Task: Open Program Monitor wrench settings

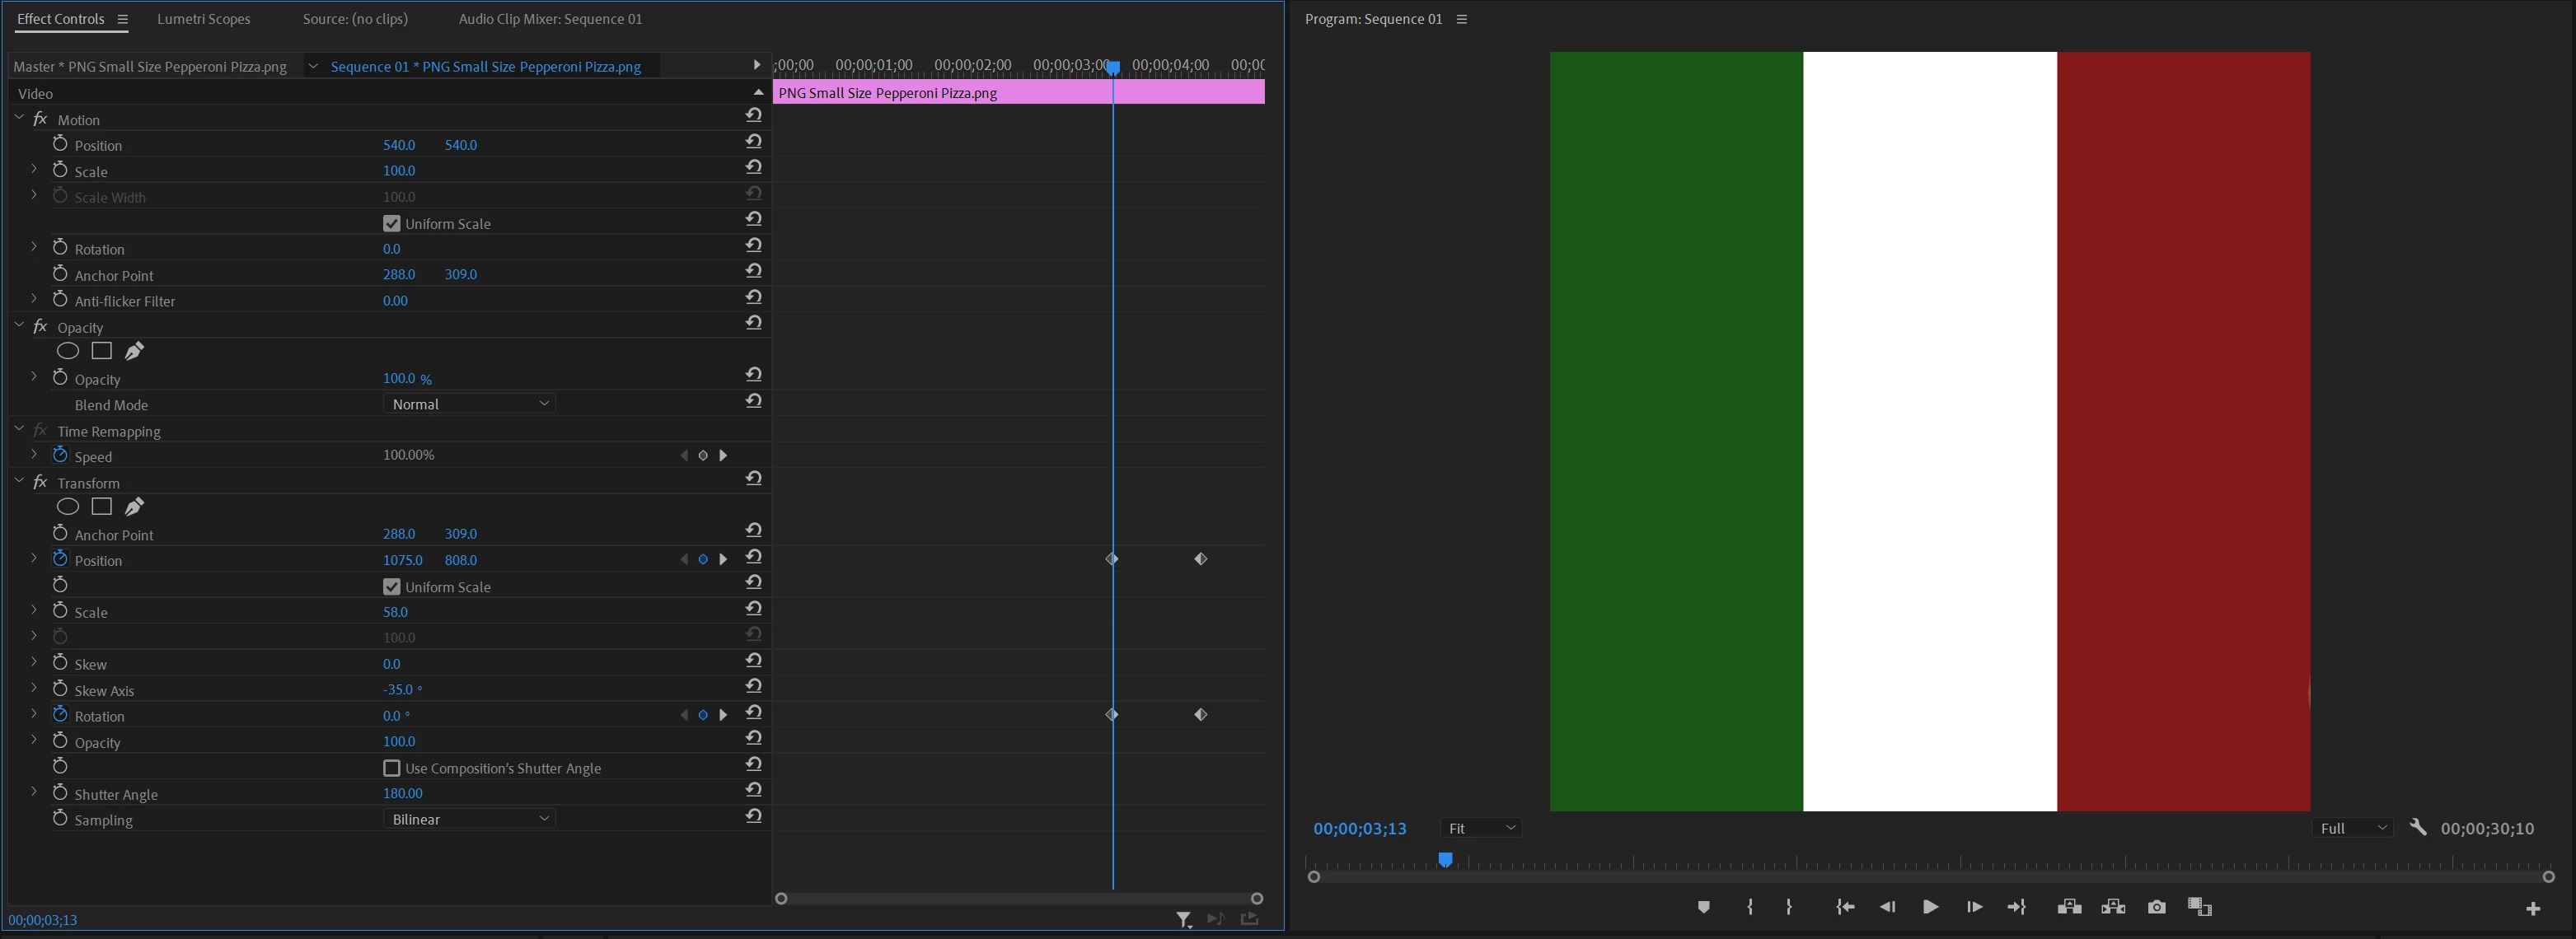Action: 2418,827
